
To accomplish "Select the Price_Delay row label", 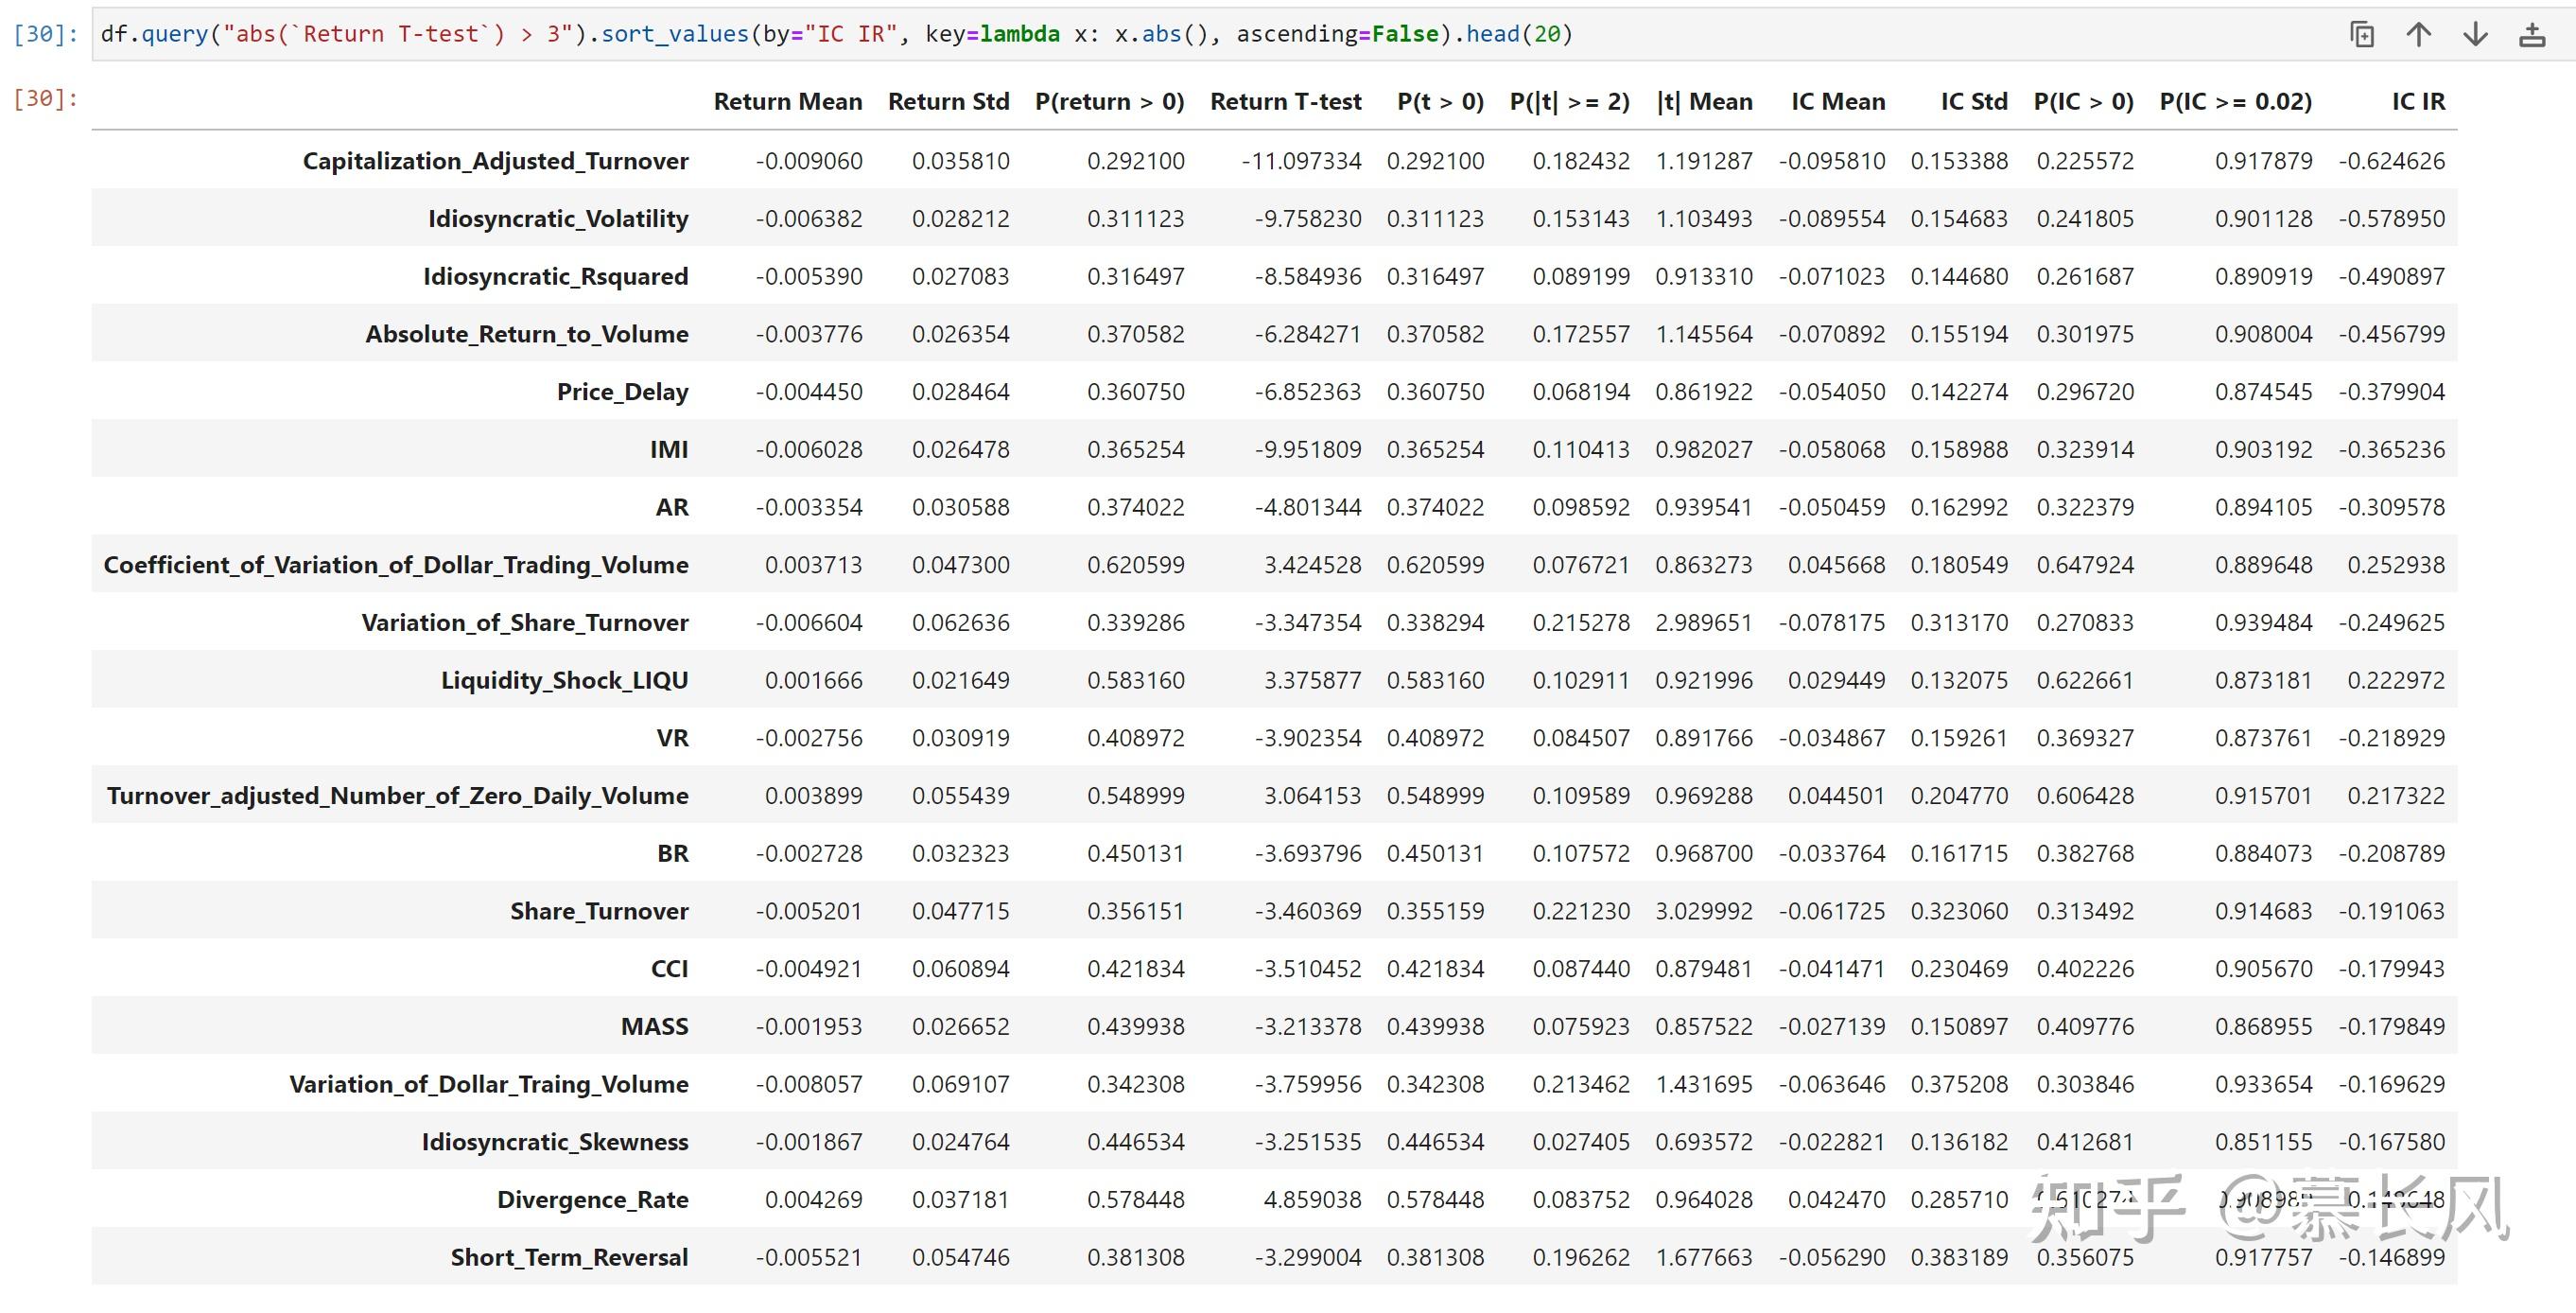I will pos(622,392).
